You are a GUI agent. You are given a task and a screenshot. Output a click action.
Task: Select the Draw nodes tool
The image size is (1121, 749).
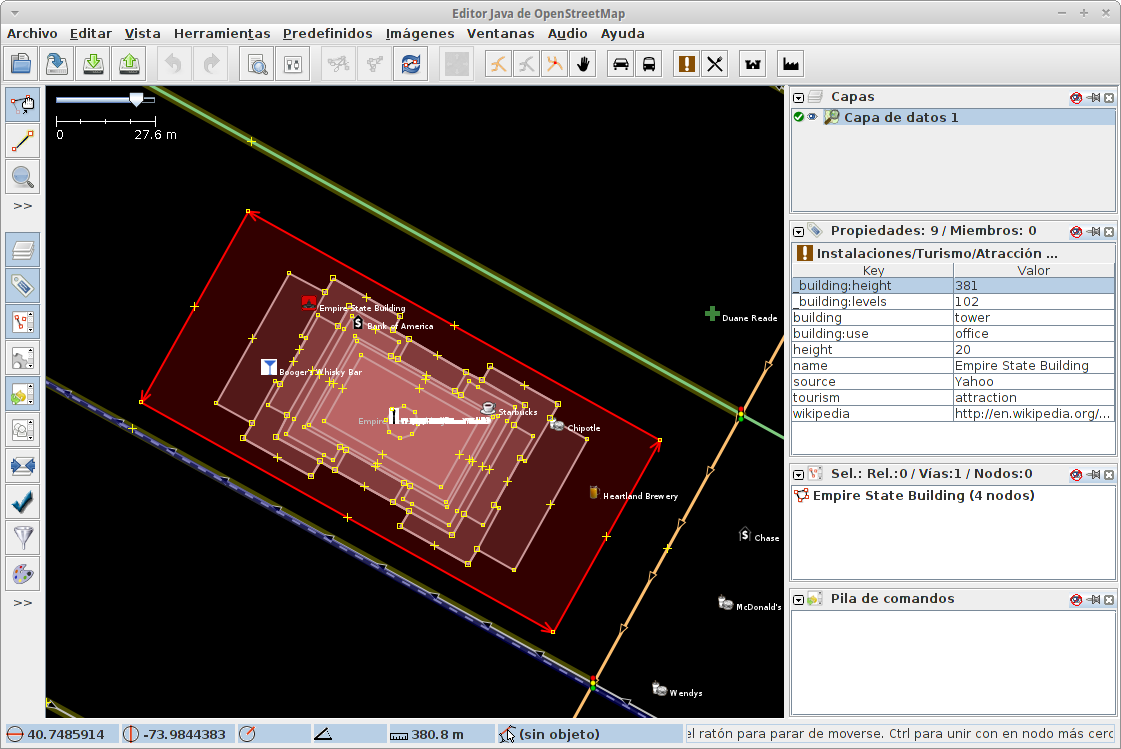23,140
